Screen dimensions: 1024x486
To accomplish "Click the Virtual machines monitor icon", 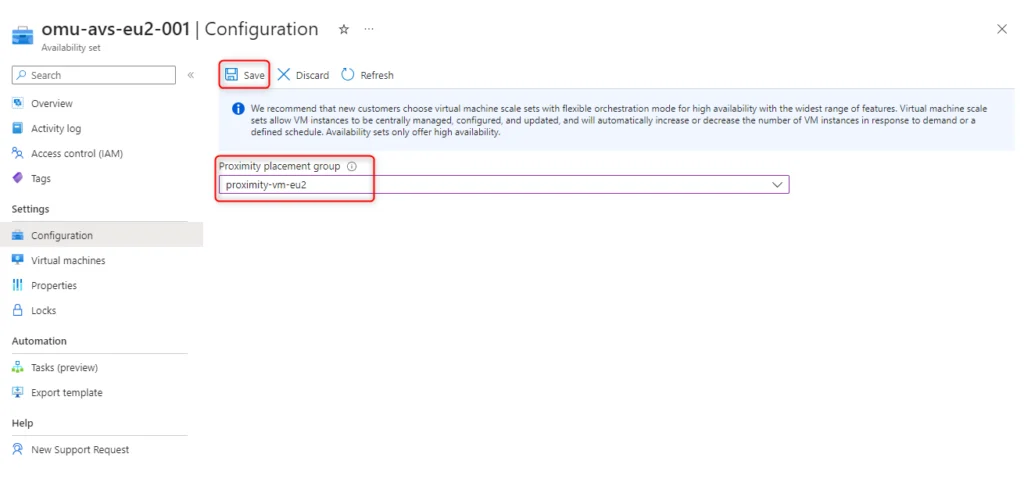I will click(18, 260).
